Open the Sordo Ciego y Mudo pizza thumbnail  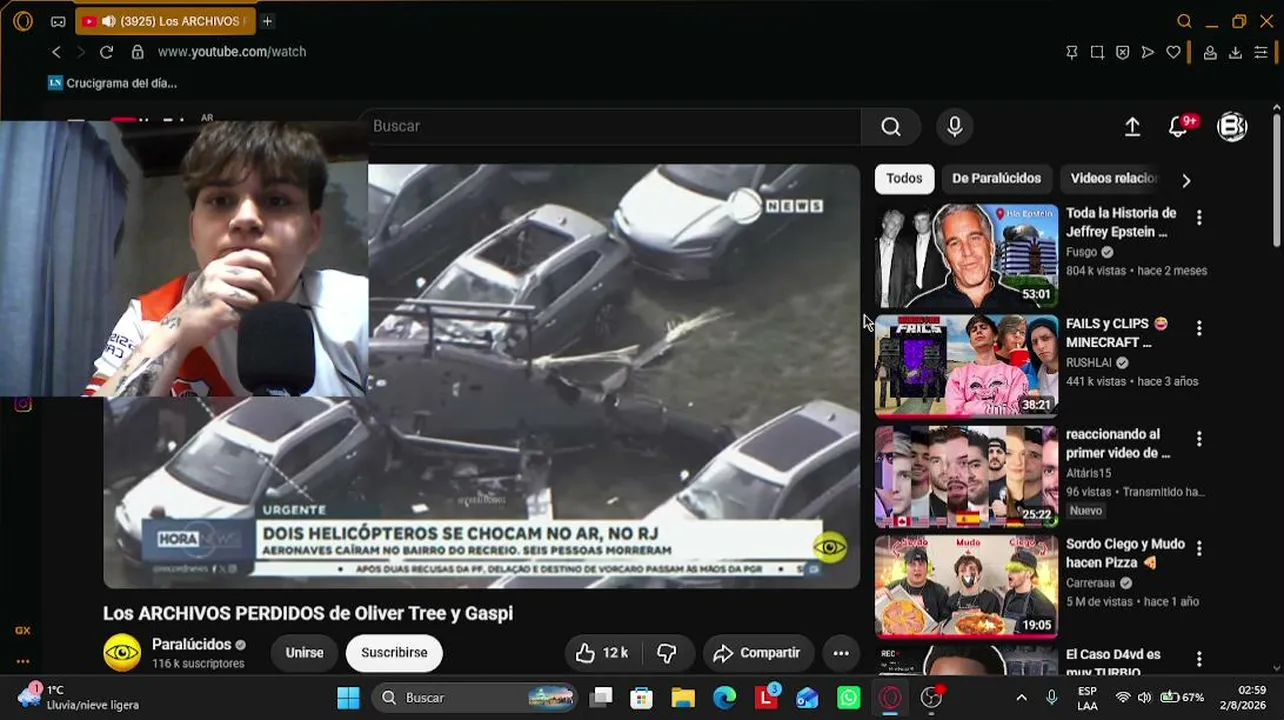966,586
